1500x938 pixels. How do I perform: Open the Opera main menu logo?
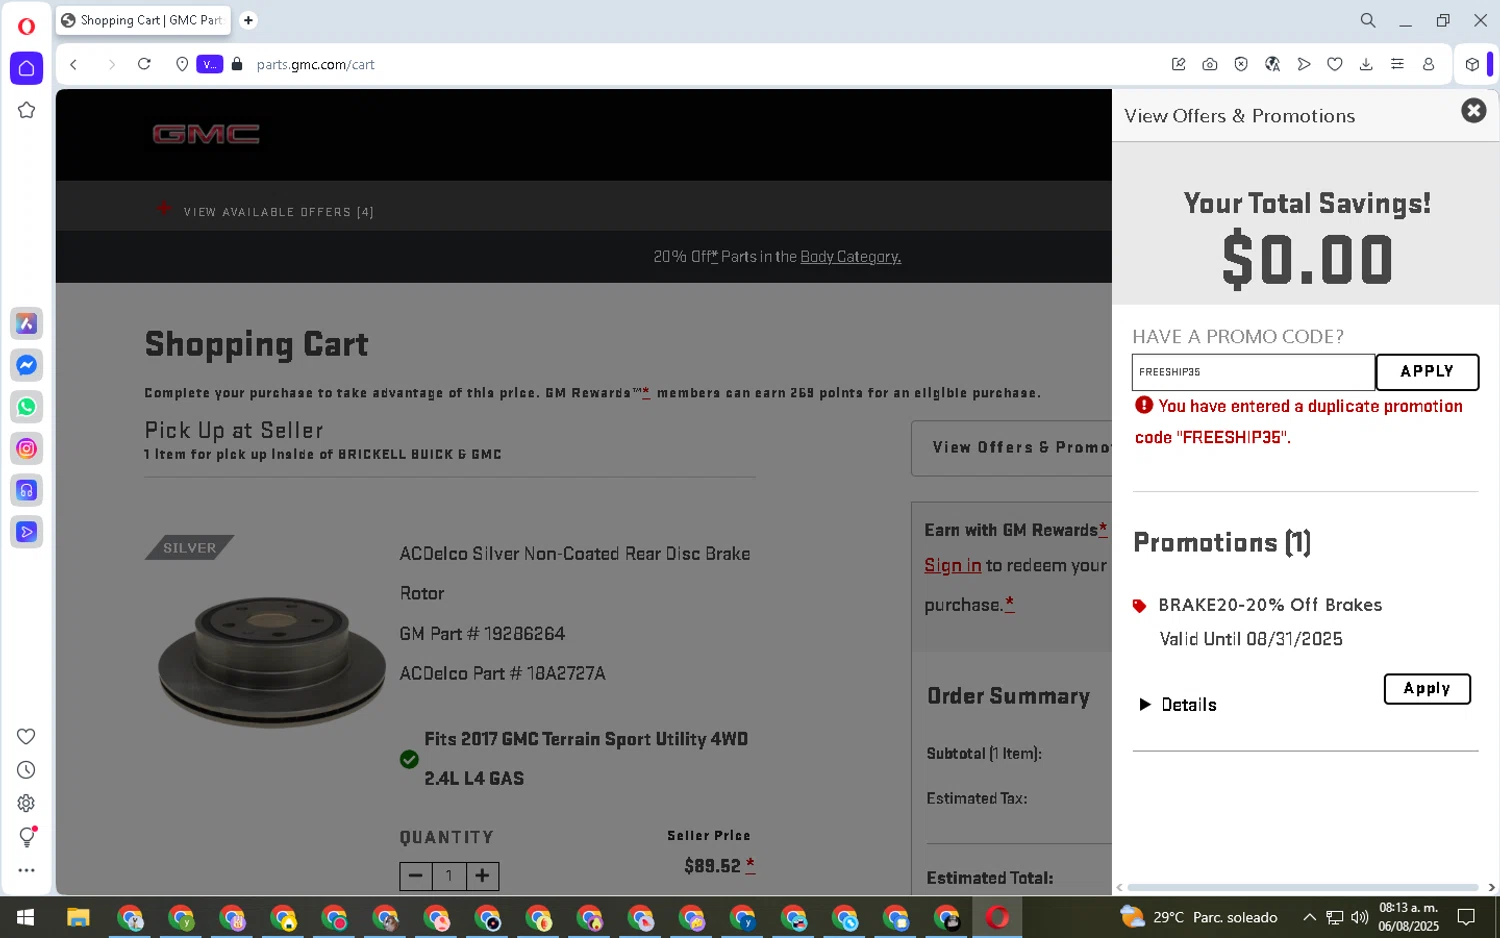[x=26, y=26]
